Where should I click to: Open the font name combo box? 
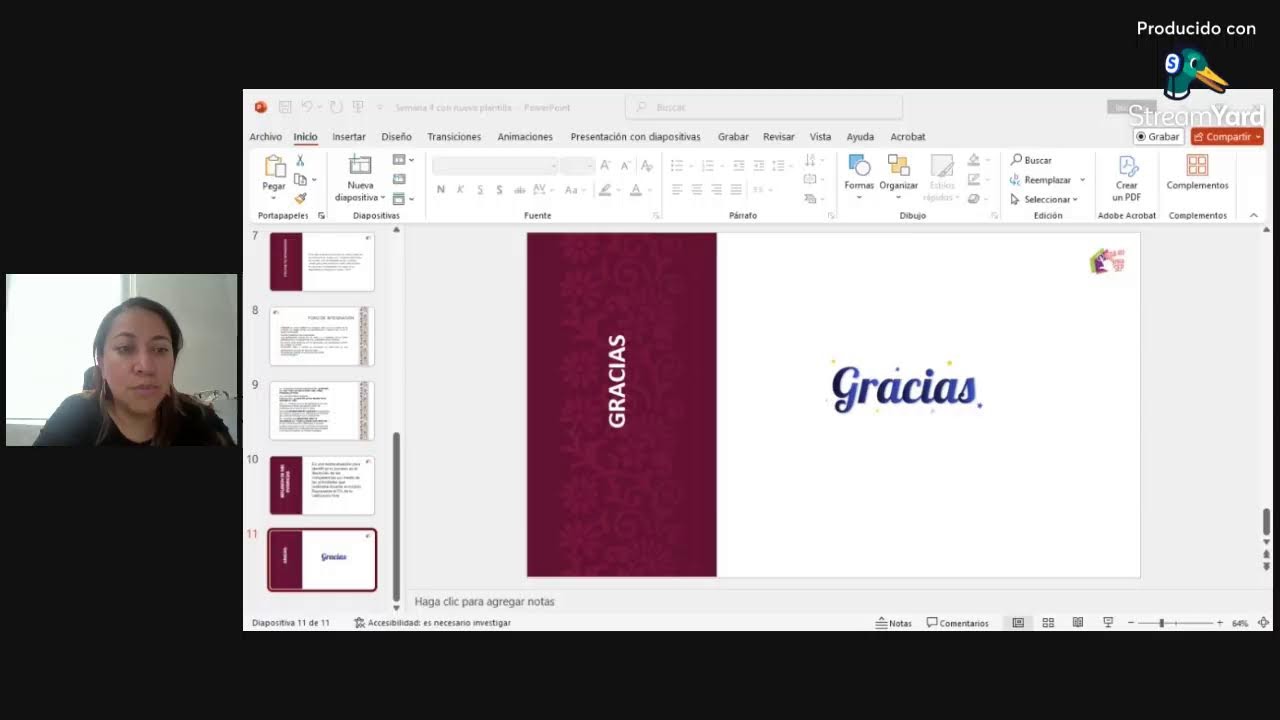[495, 165]
